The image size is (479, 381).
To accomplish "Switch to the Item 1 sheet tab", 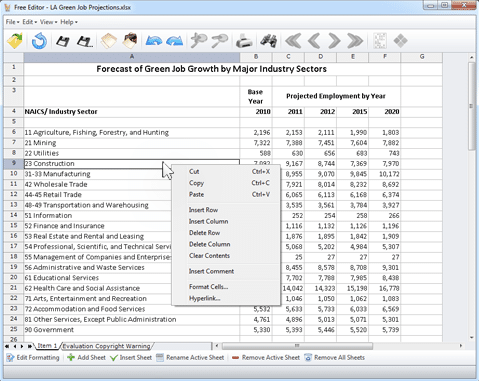I will tap(47, 346).
